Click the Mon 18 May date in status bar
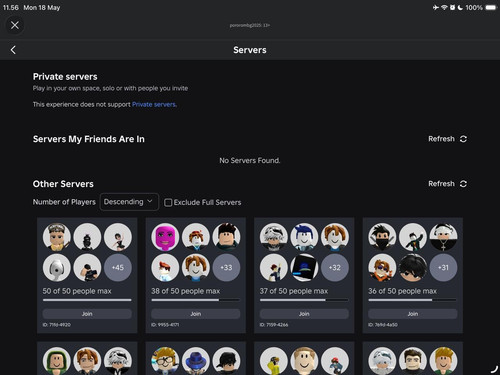 click(42, 7)
